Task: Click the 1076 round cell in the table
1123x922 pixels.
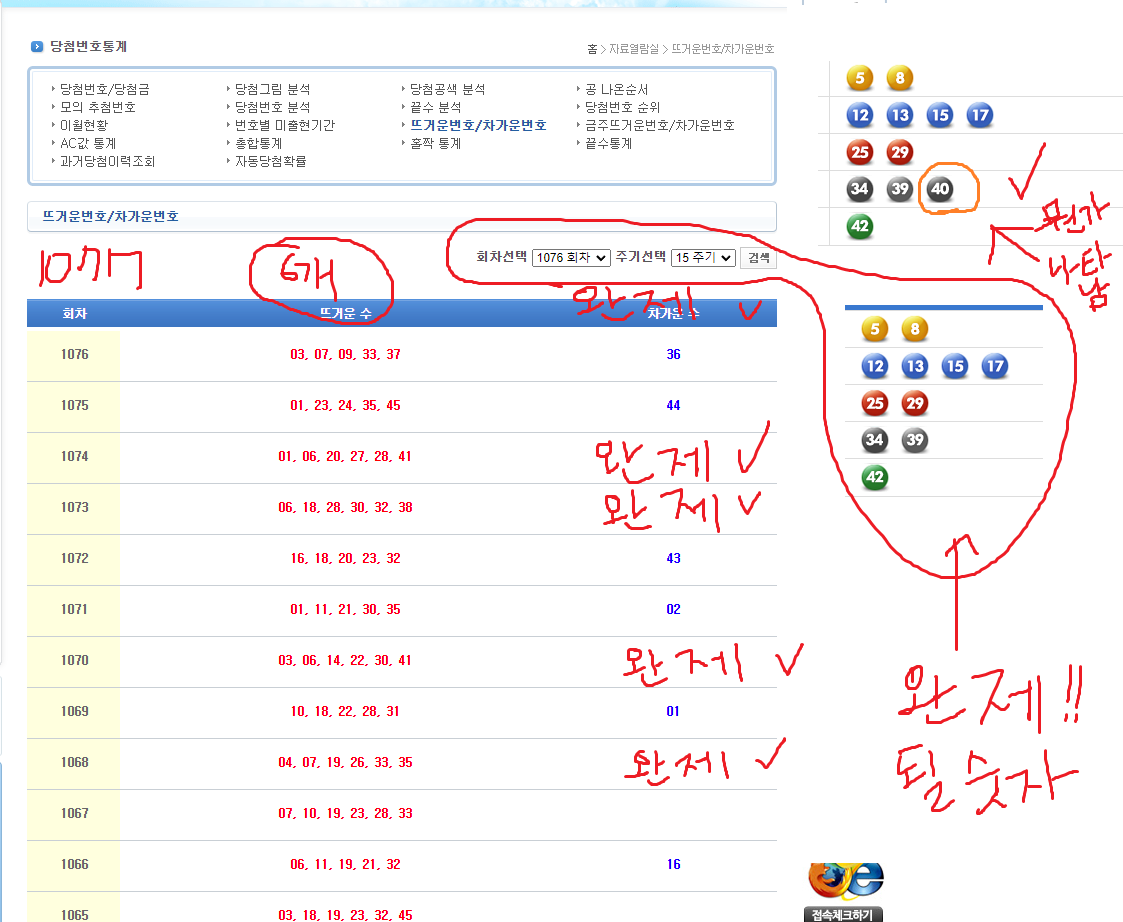Action: (74, 355)
